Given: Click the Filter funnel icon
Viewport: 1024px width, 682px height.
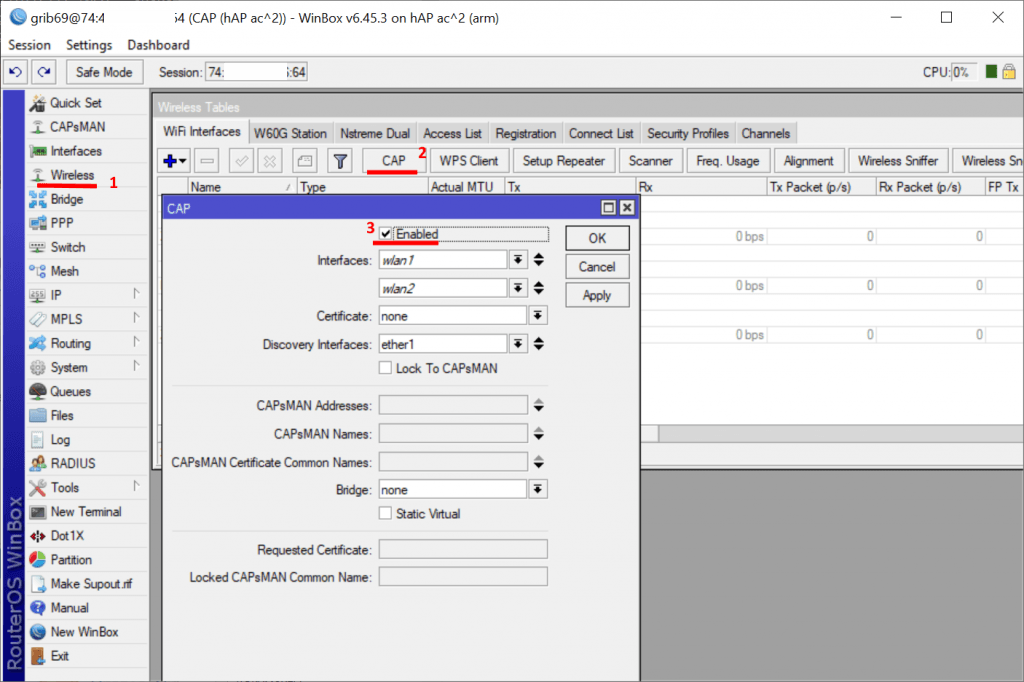Looking at the screenshot, I should coord(340,161).
